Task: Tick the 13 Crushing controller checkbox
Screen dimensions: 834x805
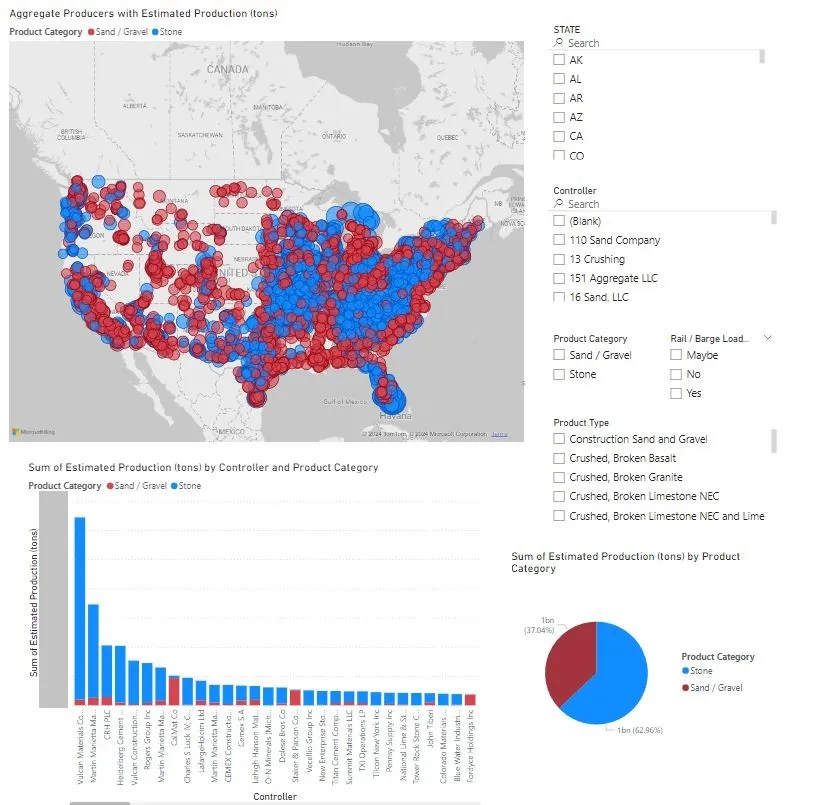Action: click(559, 259)
